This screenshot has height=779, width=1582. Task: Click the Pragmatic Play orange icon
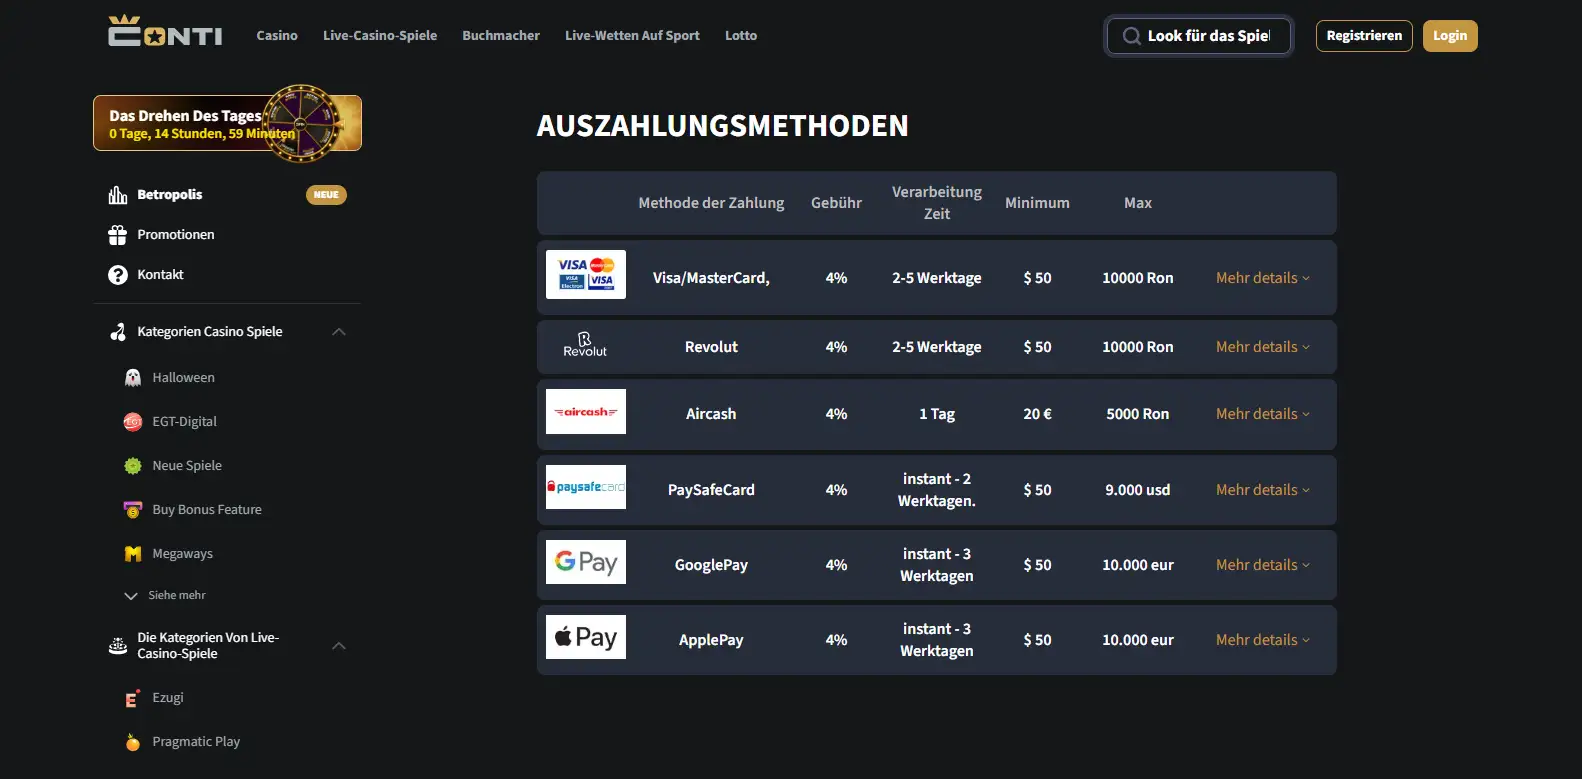click(133, 742)
